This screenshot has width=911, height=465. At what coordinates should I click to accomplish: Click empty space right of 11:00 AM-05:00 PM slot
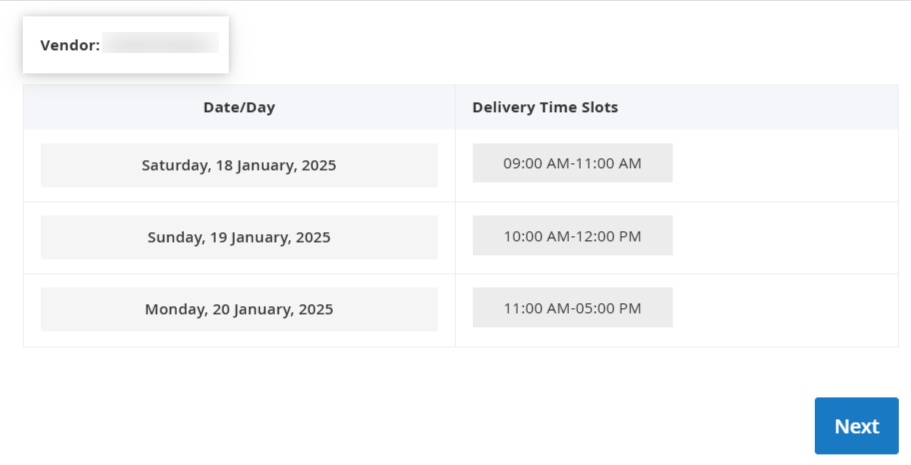tap(784, 309)
